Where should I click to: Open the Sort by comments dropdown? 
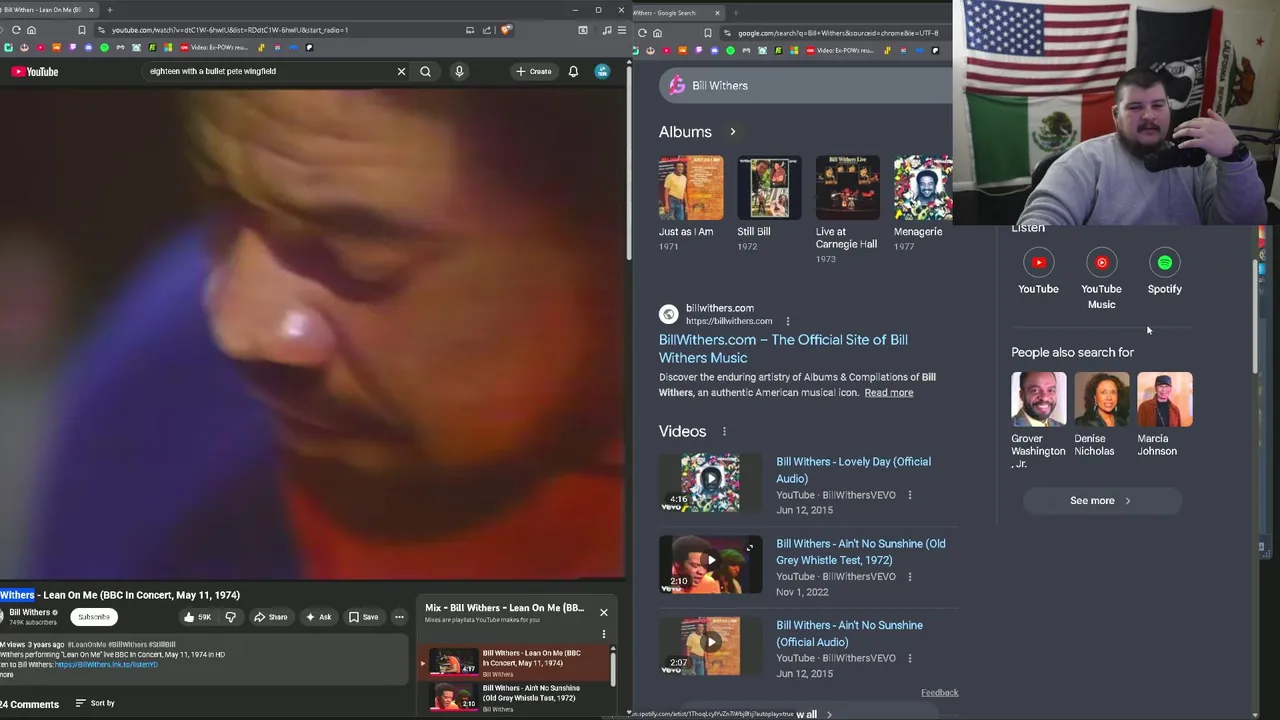point(95,703)
